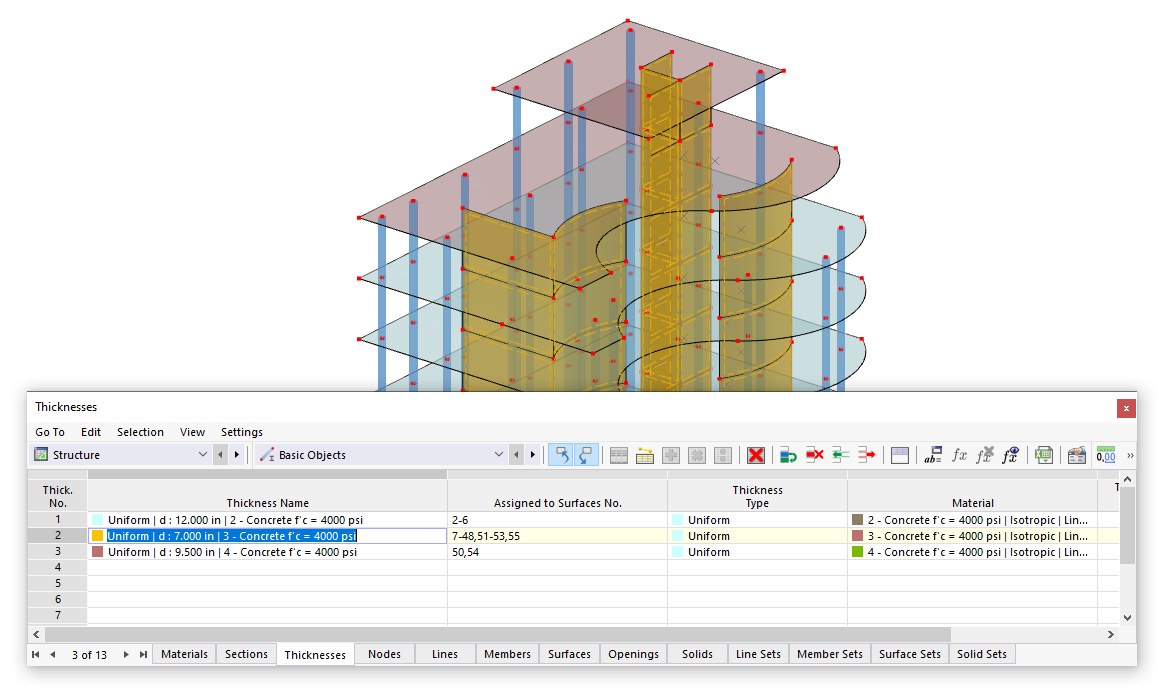Toggle the second blue selection arrow icon
Screen dimensions: 1162x693
pyautogui.click(x=585, y=454)
